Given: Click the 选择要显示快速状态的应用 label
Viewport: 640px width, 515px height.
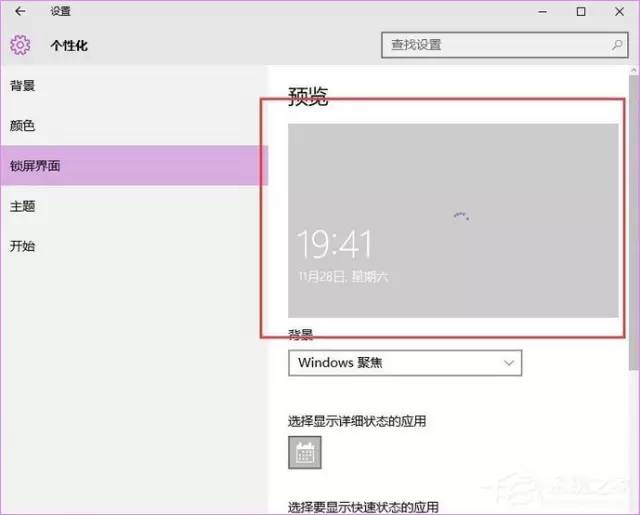Looking at the screenshot, I should coord(363,507).
